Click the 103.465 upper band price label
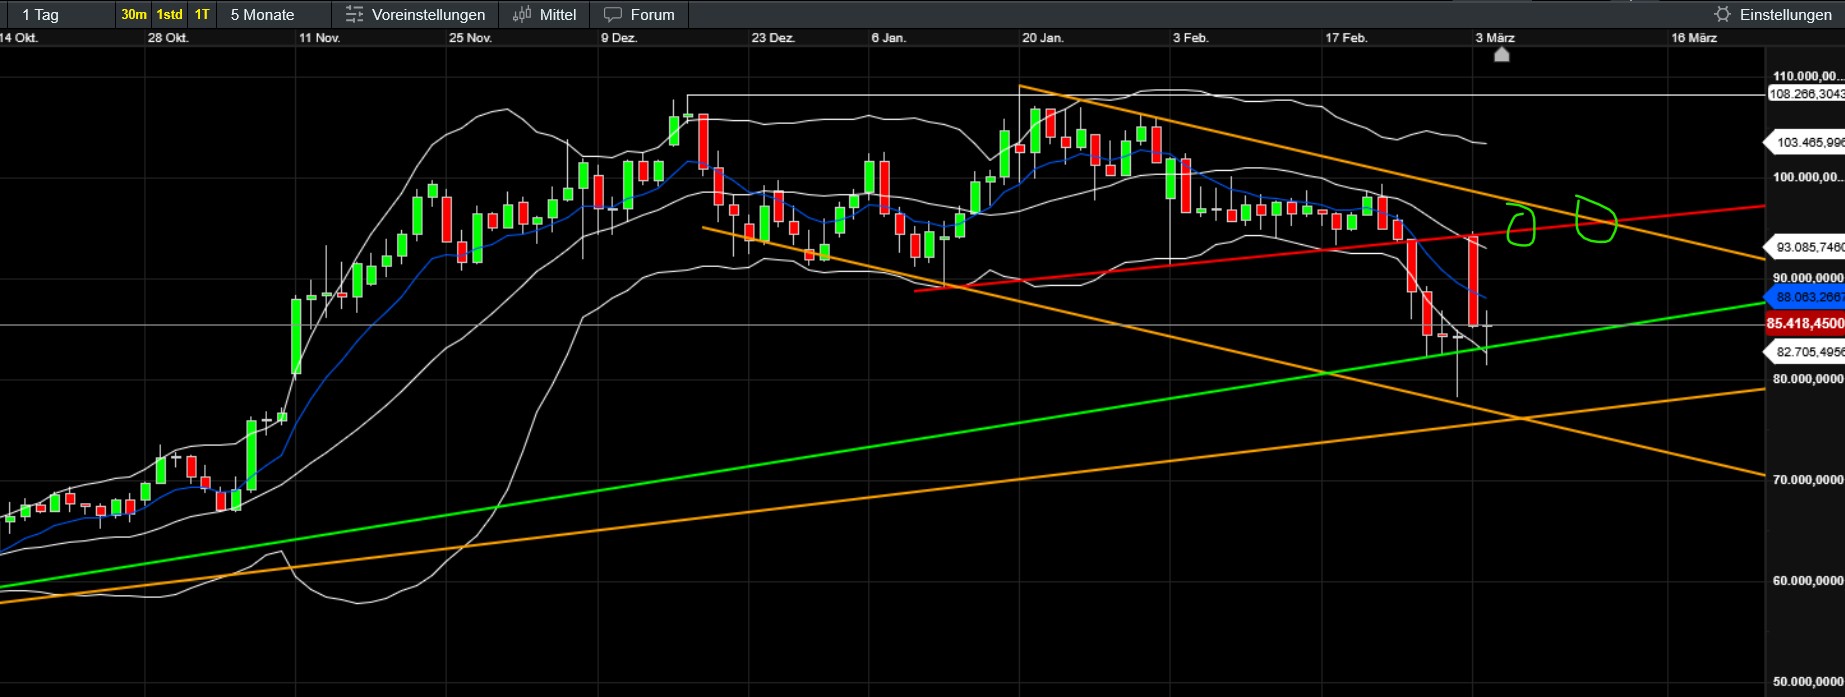This screenshot has height=697, width=1845. point(1805,143)
